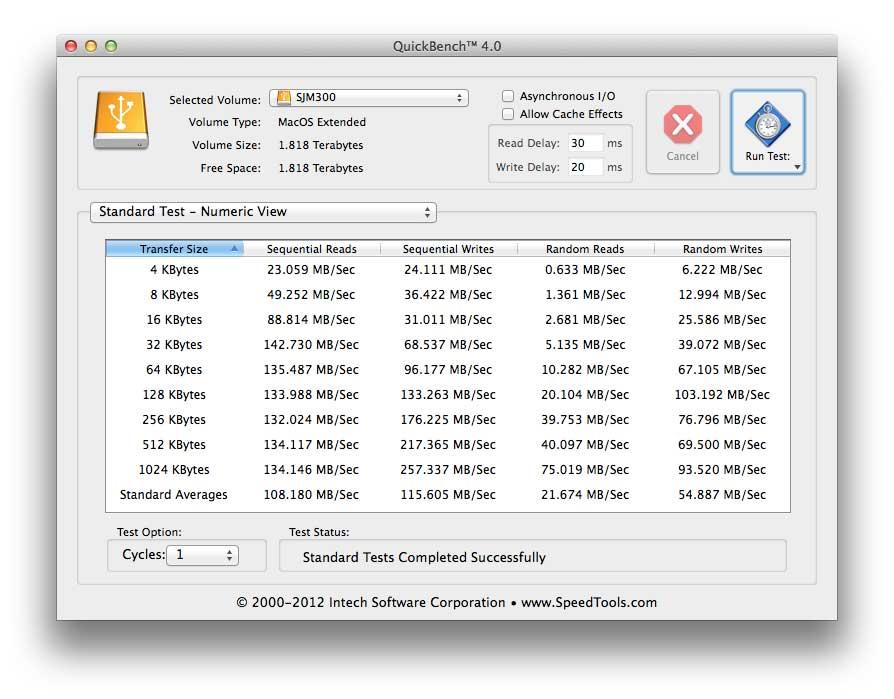Select the Standard Averages row label

pos(173,495)
